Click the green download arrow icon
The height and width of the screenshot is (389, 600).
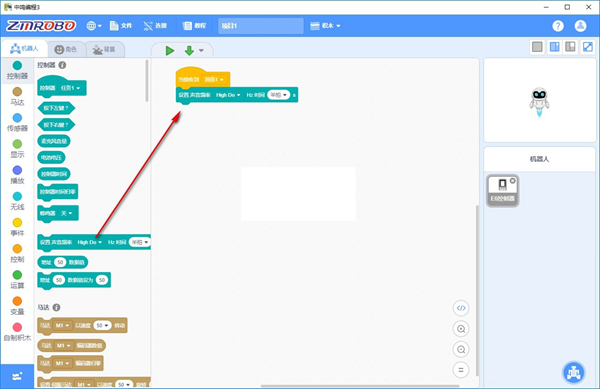[189, 50]
